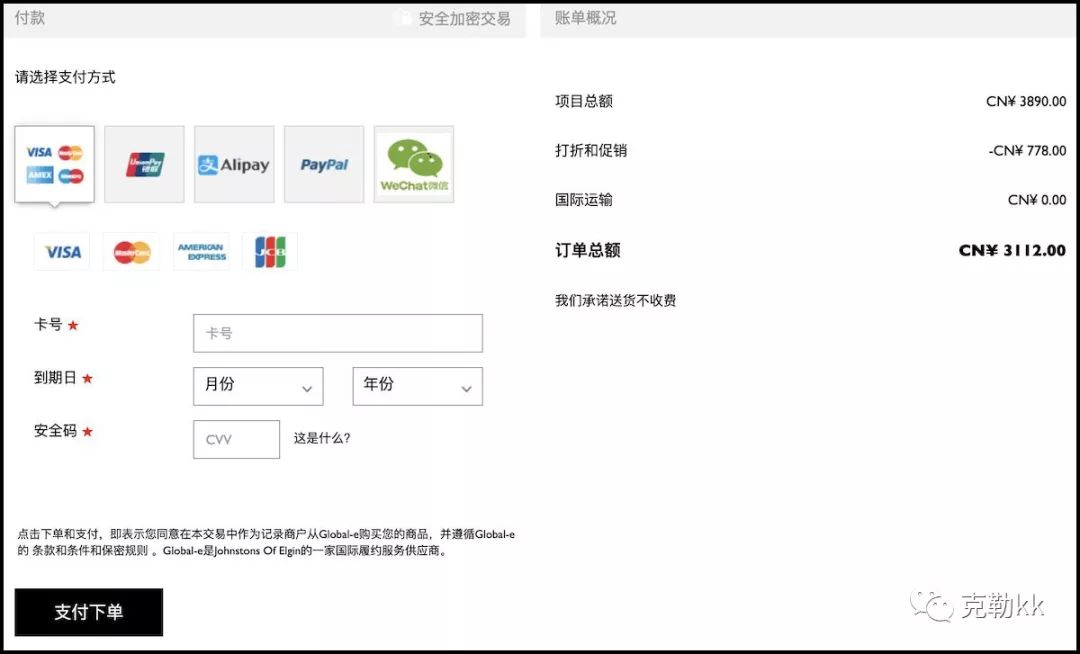Click the VISA card brand icon
1080x654 pixels.
[x=62, y=251]
